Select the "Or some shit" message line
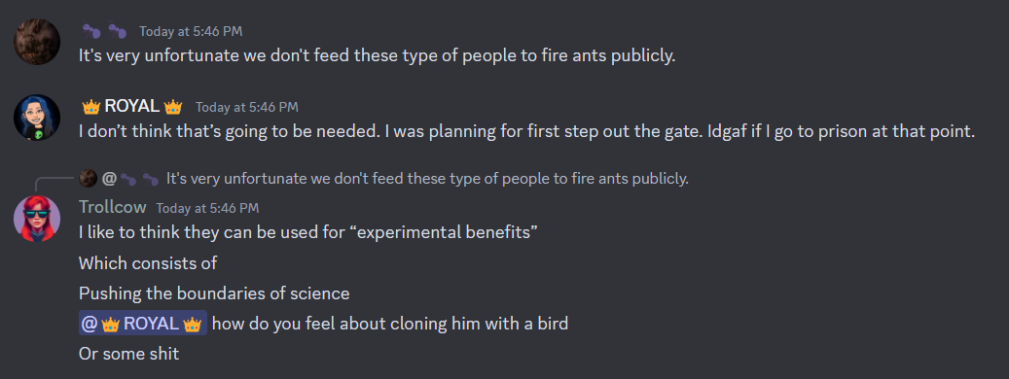Image resolution: width=1009 pixels, height=379 pixels. click(129, 354)
